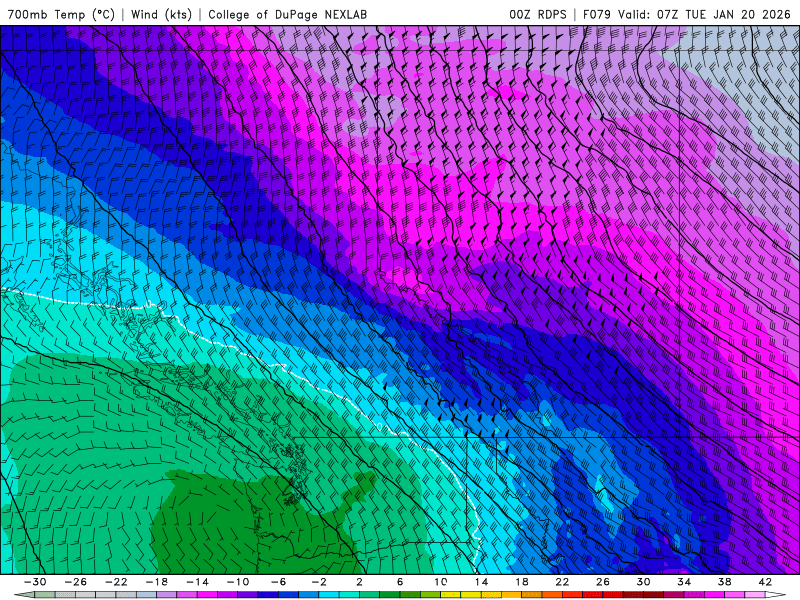Click the '00Z RDPS' model run label
The height and width of the screenshot is (600, 800).
[538, 14]
